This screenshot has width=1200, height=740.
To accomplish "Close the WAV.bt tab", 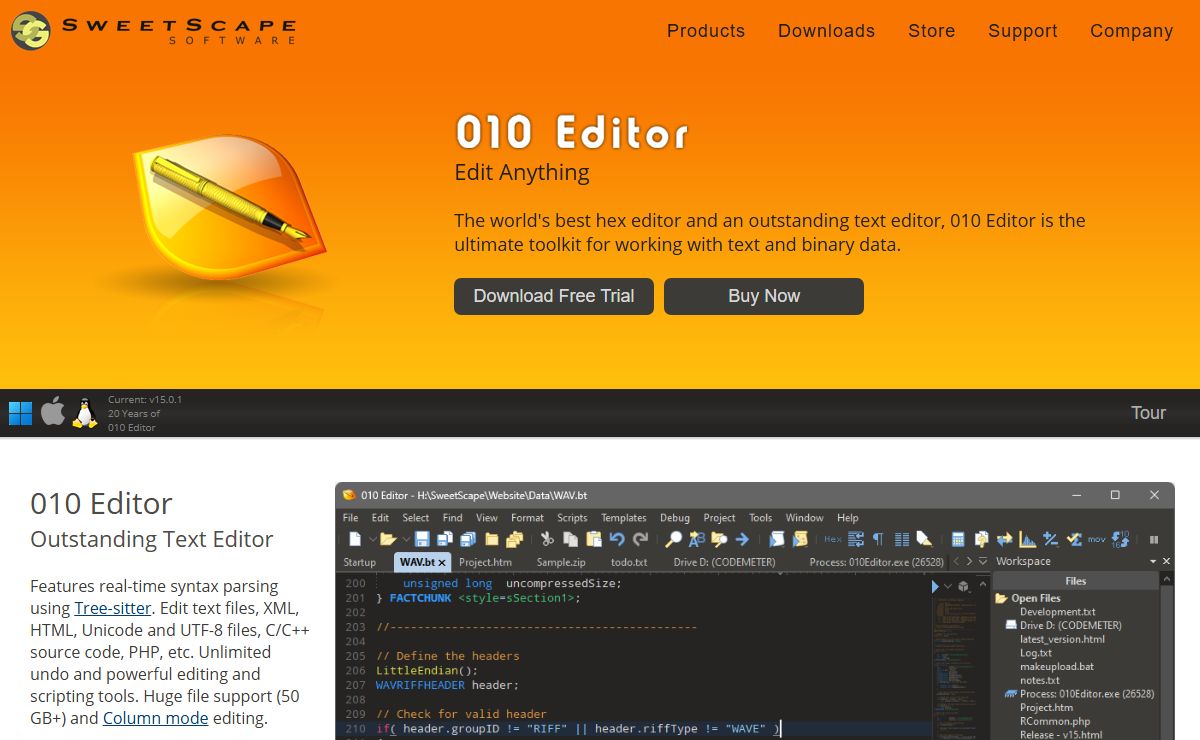I will (442, 563).
